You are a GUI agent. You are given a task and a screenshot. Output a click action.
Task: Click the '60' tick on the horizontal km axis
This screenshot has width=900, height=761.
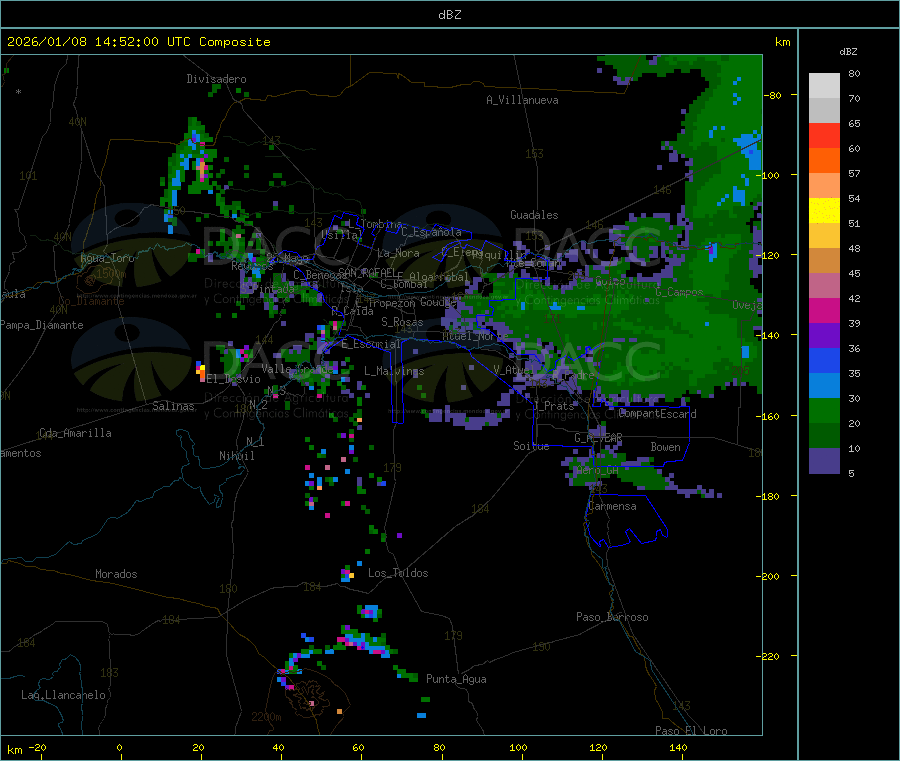click(358, 748)
